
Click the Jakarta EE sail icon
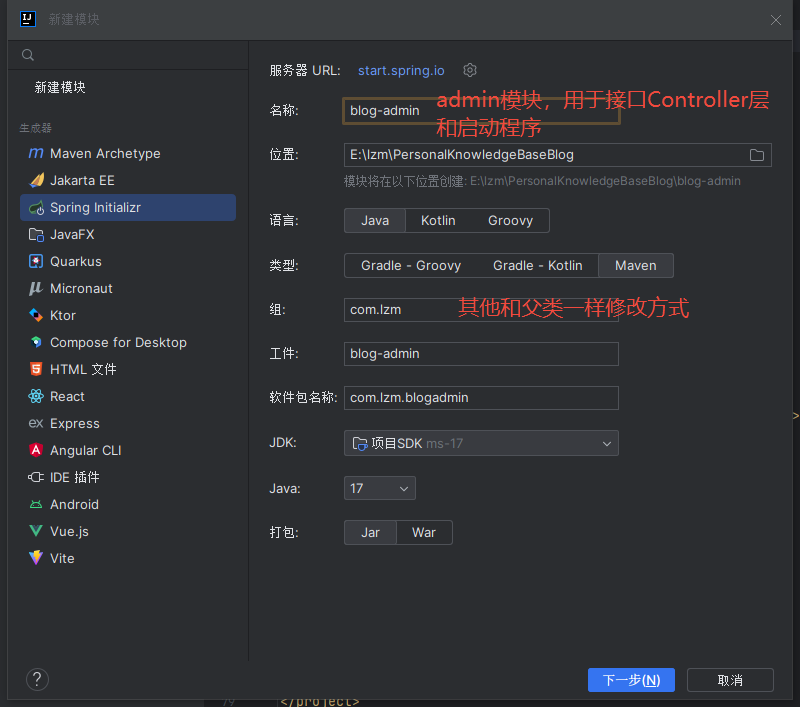(36, 180)
